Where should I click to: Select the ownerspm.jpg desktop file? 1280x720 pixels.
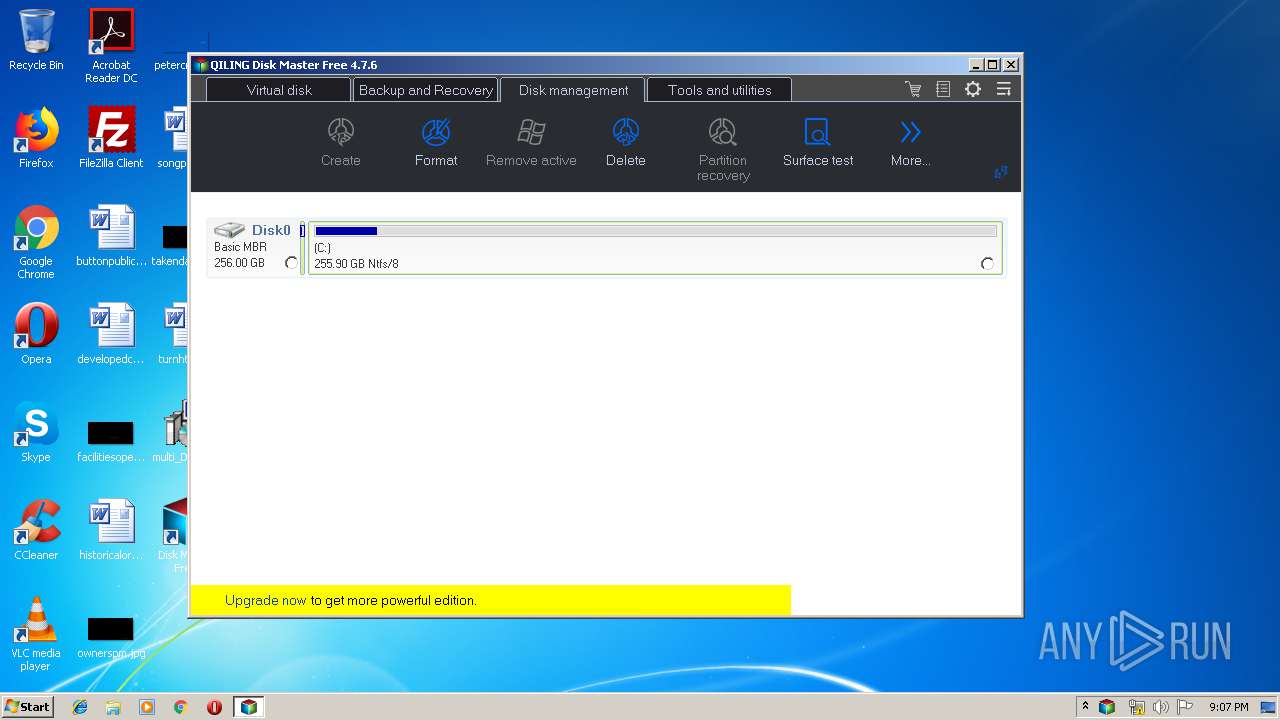coord(111,636)
